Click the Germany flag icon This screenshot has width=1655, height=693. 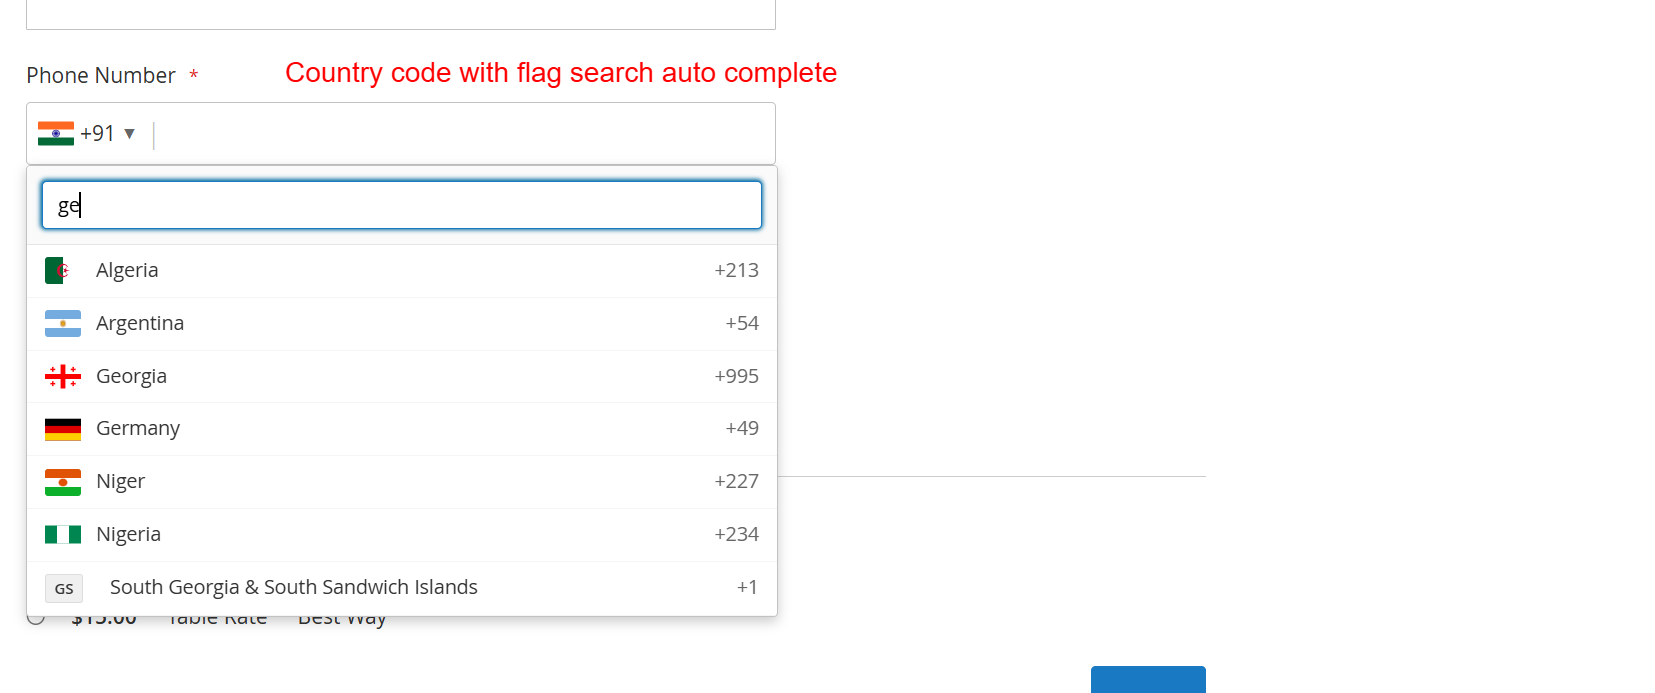tap(63, 429)
